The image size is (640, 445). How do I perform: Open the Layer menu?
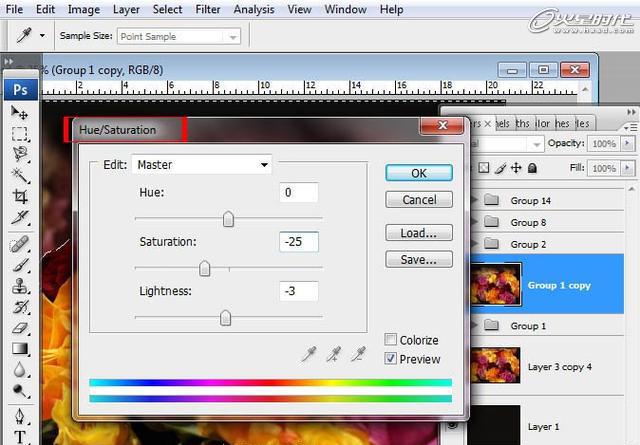click(126, 9)
